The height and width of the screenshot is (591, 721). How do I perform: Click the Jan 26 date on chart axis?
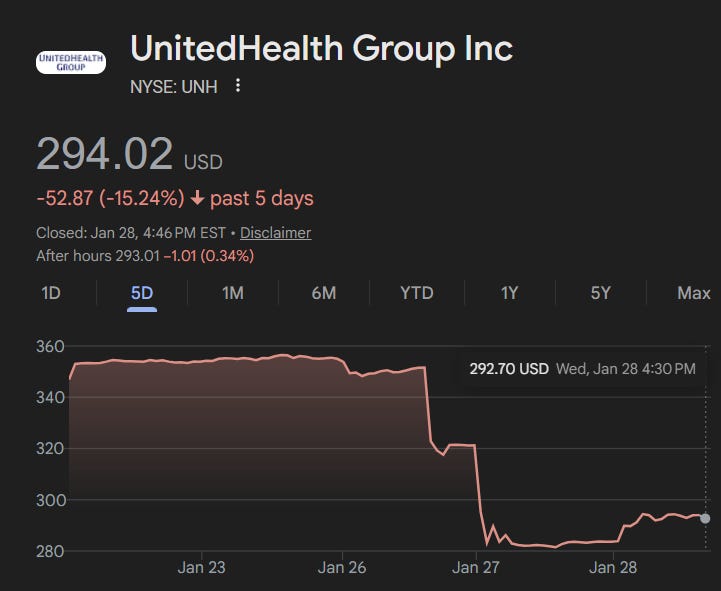click(342, 568)
